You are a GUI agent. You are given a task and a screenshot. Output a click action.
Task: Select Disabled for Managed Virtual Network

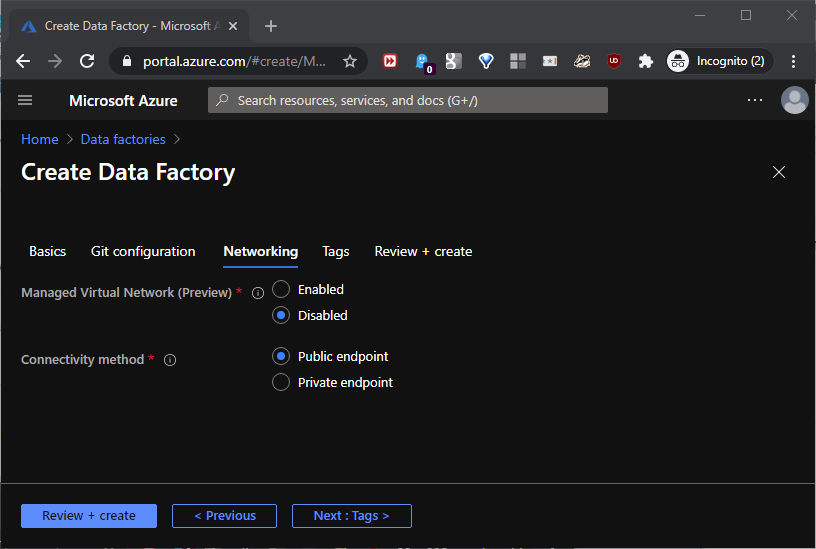[281, 315]
